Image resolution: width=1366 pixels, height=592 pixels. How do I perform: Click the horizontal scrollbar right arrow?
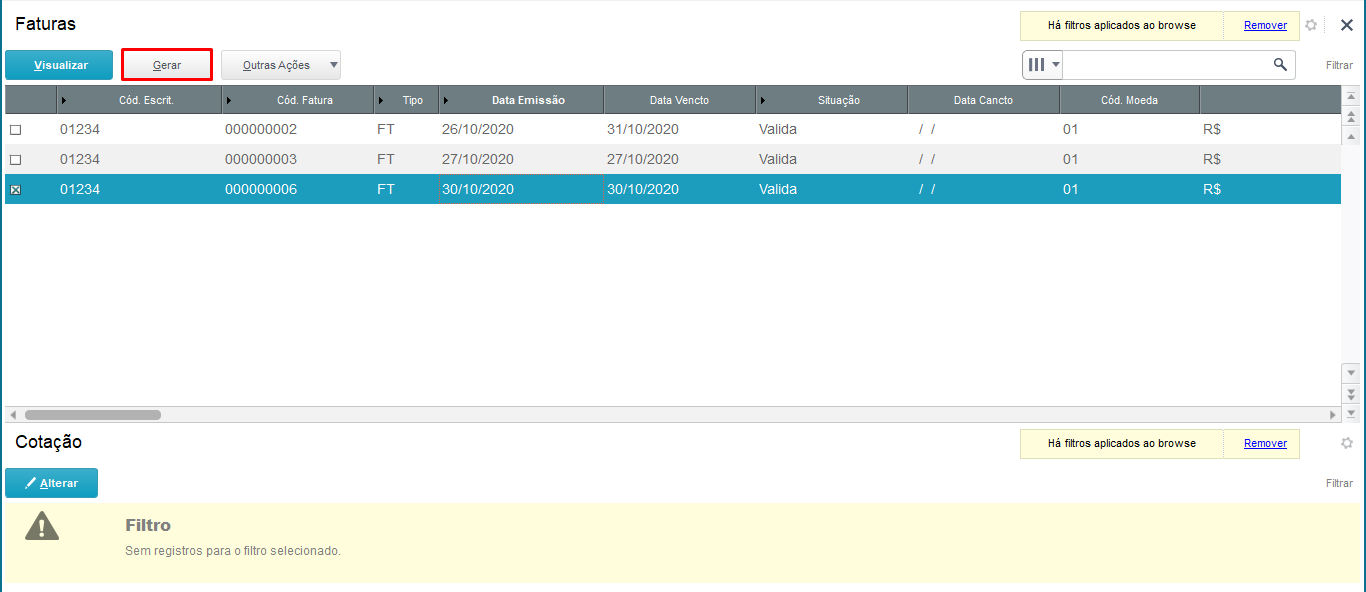[1333, 414]
